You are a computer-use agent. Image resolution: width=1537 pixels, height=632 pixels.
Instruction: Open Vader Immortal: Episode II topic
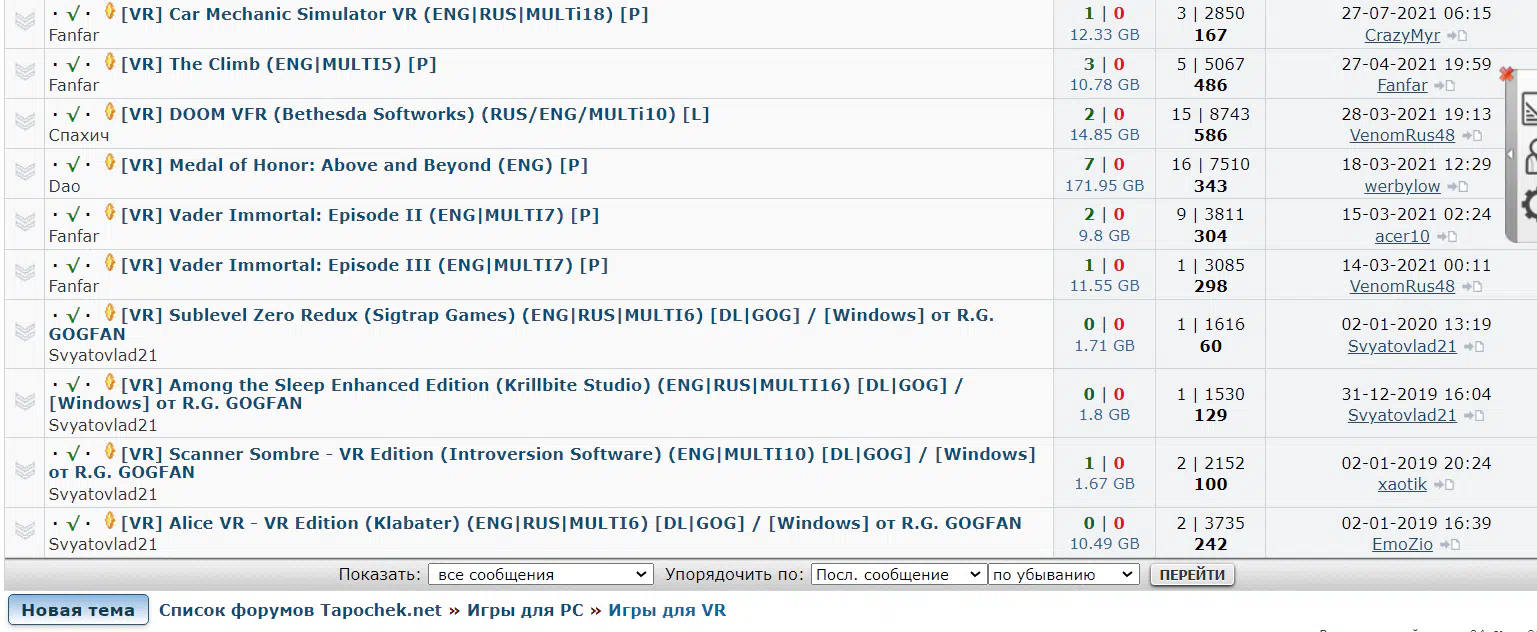(360, 215)
